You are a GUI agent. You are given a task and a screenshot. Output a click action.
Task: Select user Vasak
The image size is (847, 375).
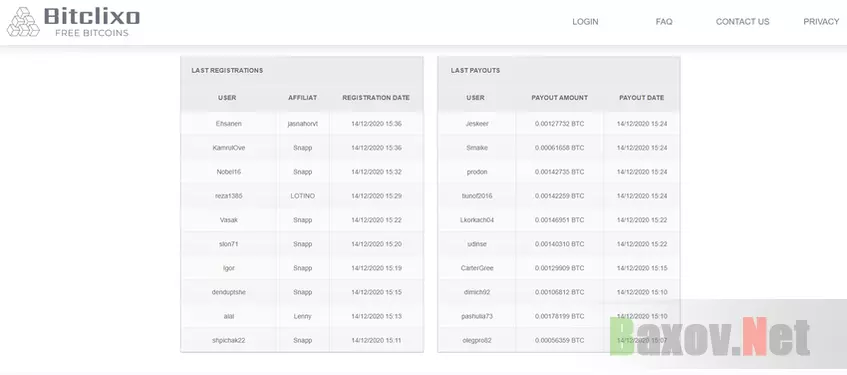(228, 220)
